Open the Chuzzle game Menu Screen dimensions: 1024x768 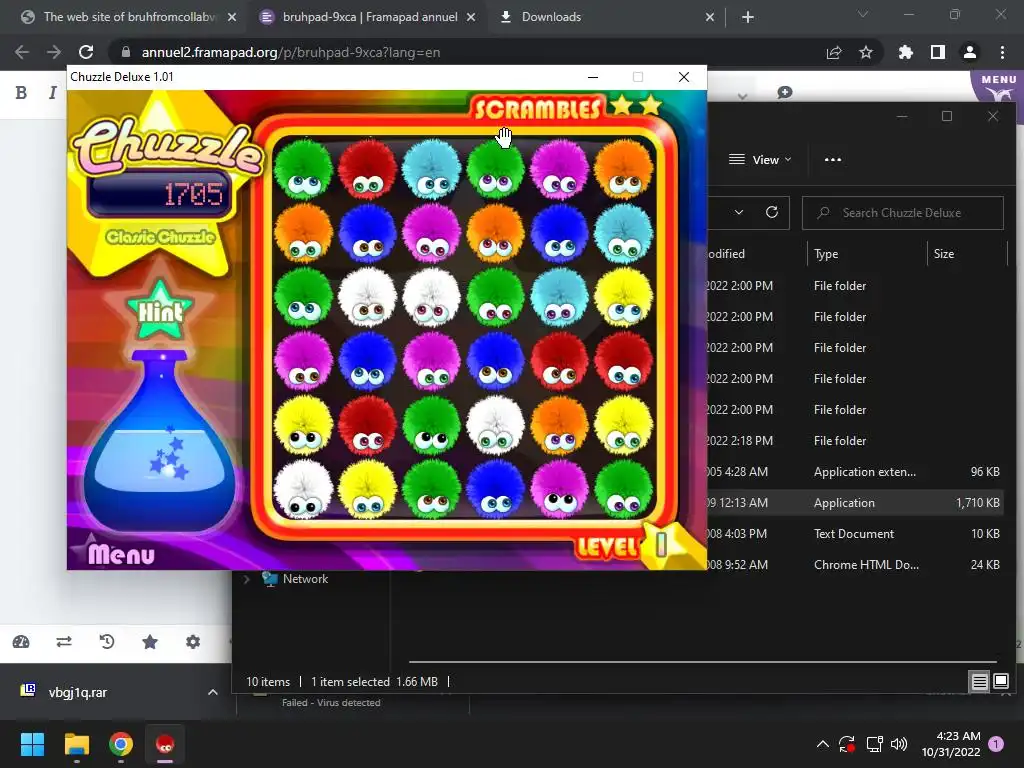pyautogui.click(x=121, y=554)
